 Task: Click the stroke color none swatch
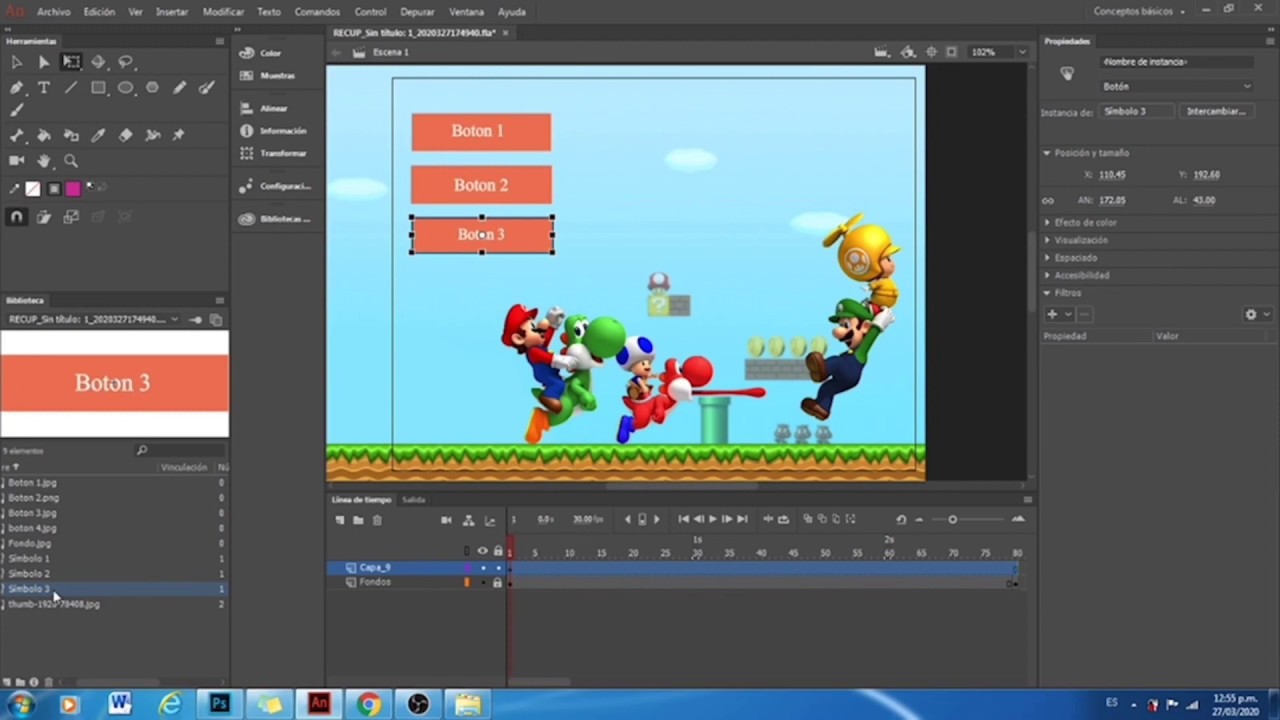[x=33, y=188]
